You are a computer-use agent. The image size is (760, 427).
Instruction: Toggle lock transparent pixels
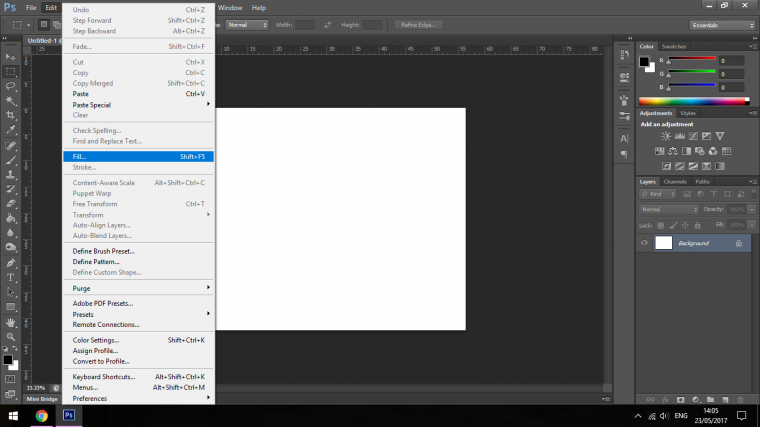coord(660,225)
